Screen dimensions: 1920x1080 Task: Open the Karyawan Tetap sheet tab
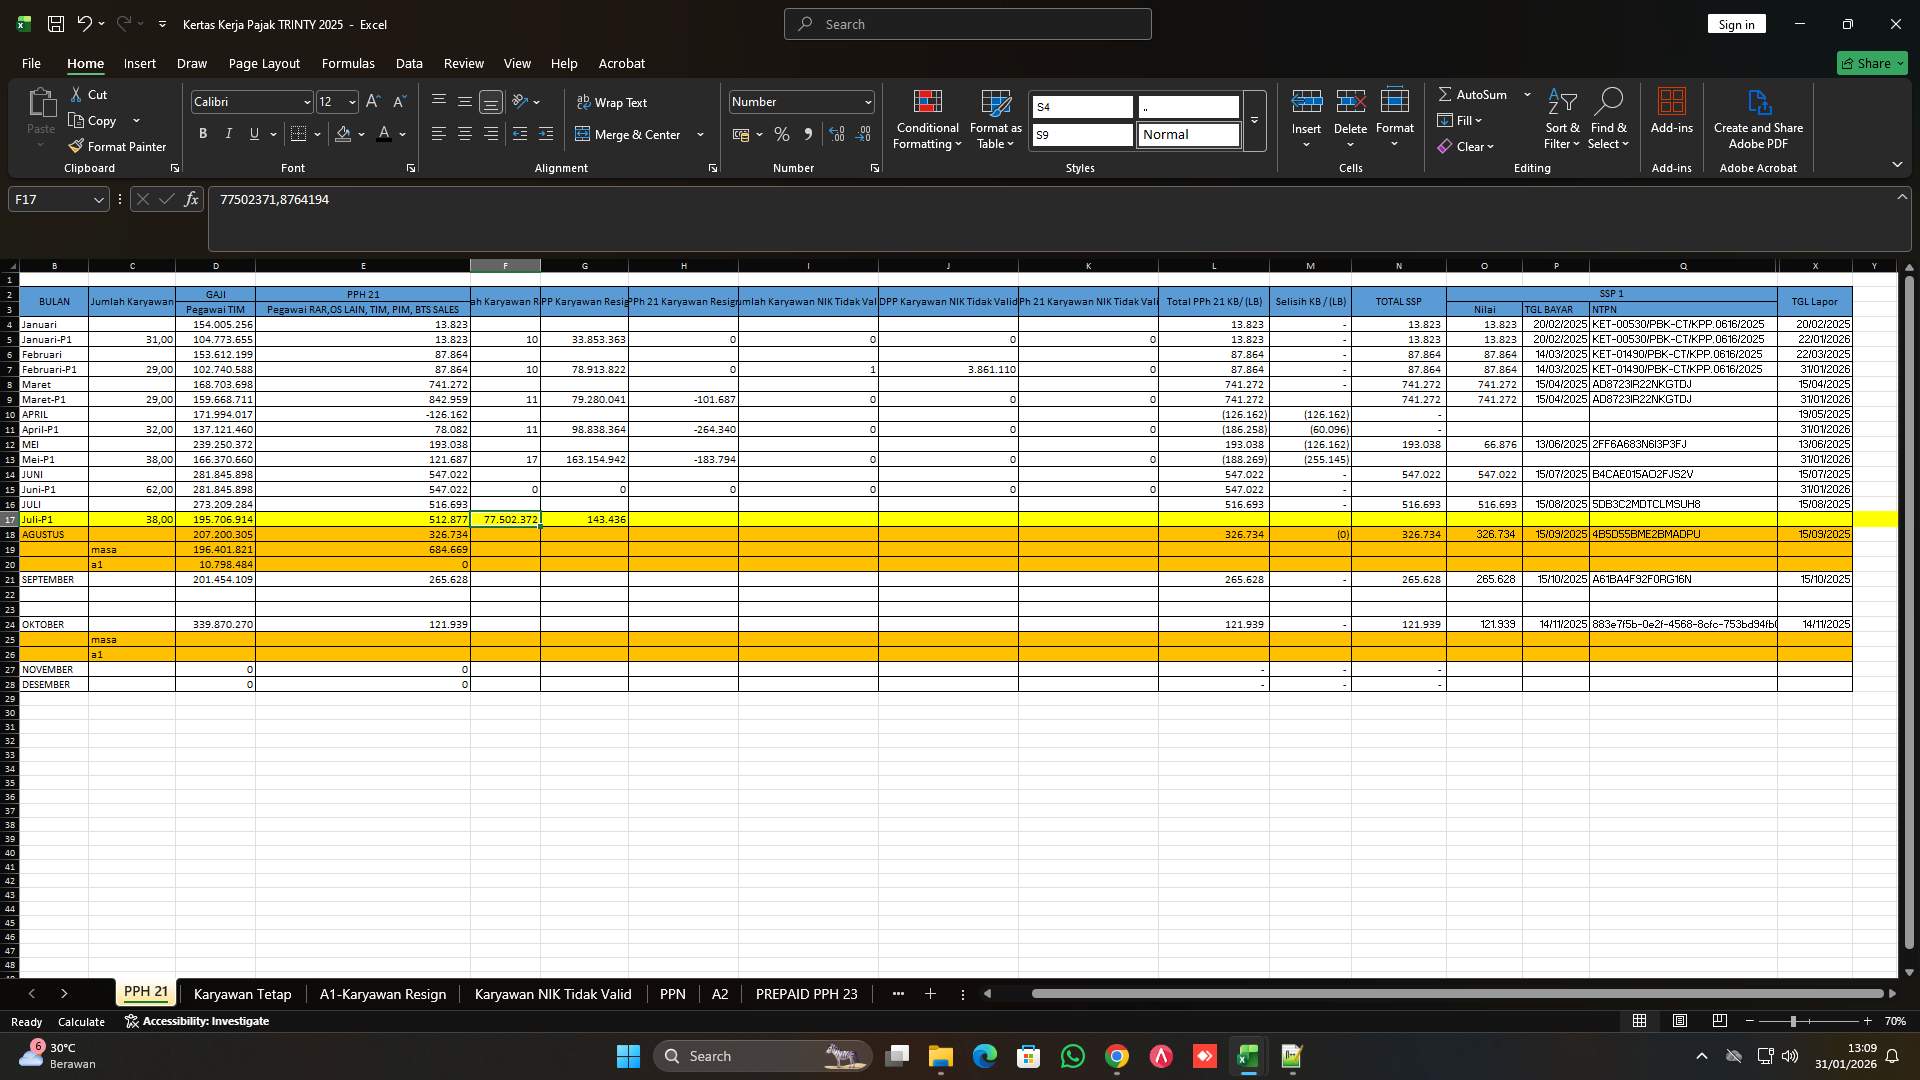click(242, 994)
